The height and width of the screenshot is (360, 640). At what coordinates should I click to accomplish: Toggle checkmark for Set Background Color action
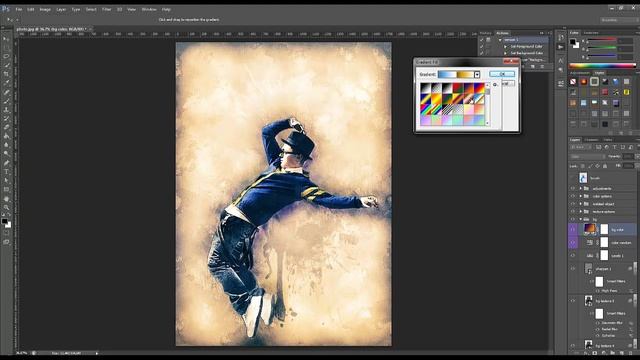click(x=482, y=53)
